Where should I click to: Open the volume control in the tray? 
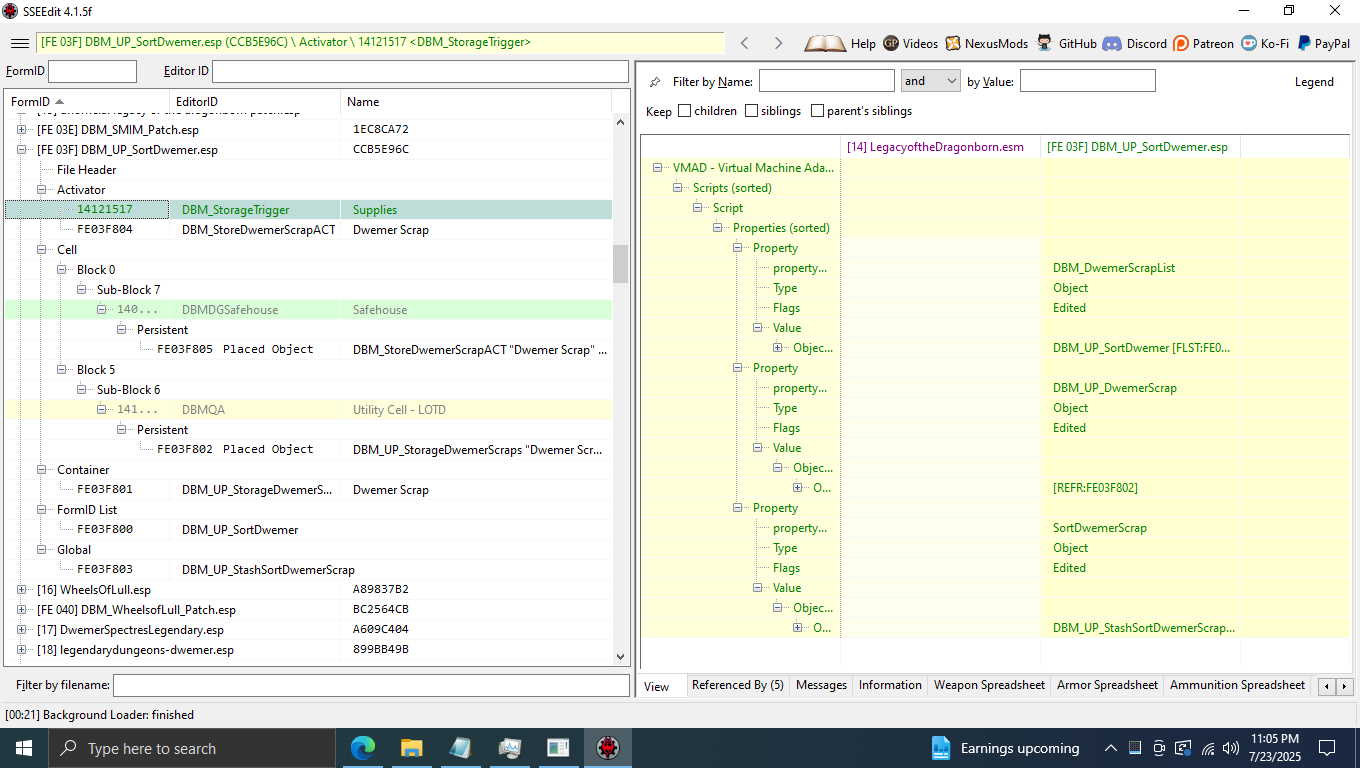coord(1231,748)
